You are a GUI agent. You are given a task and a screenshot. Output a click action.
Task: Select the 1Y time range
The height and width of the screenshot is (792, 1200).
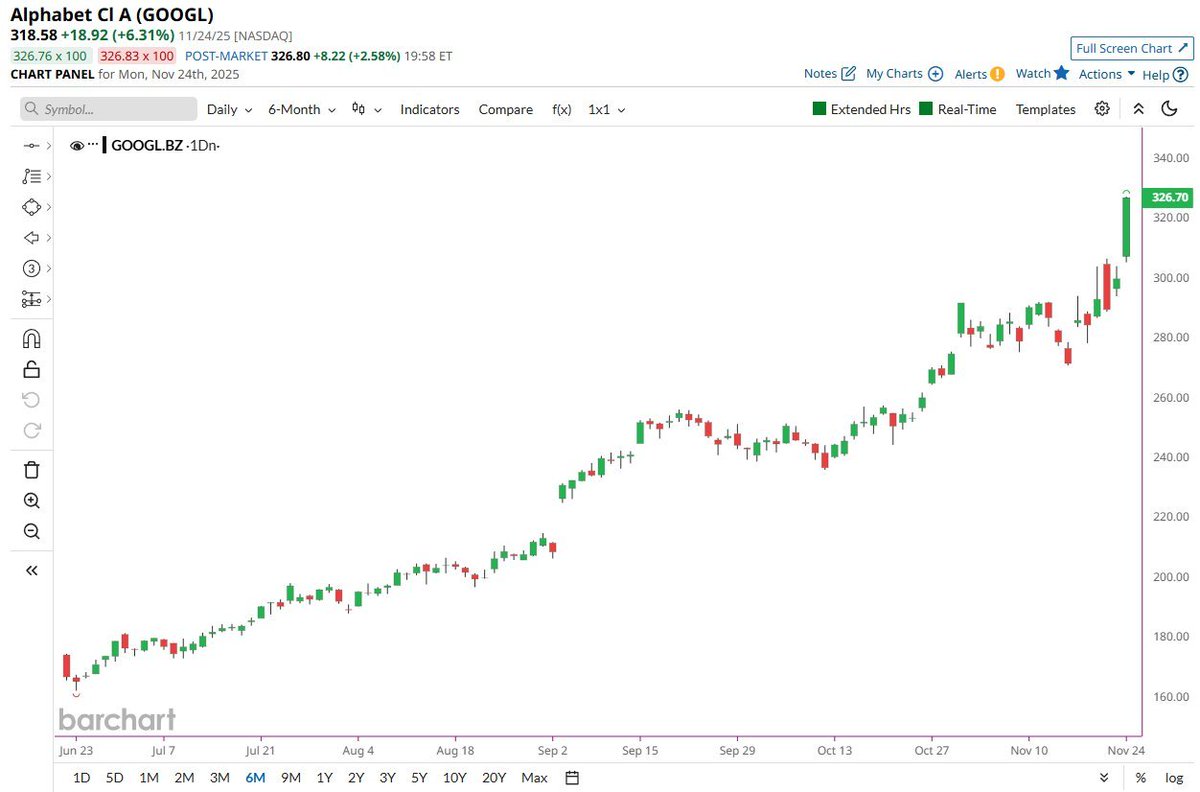[324, 777]
